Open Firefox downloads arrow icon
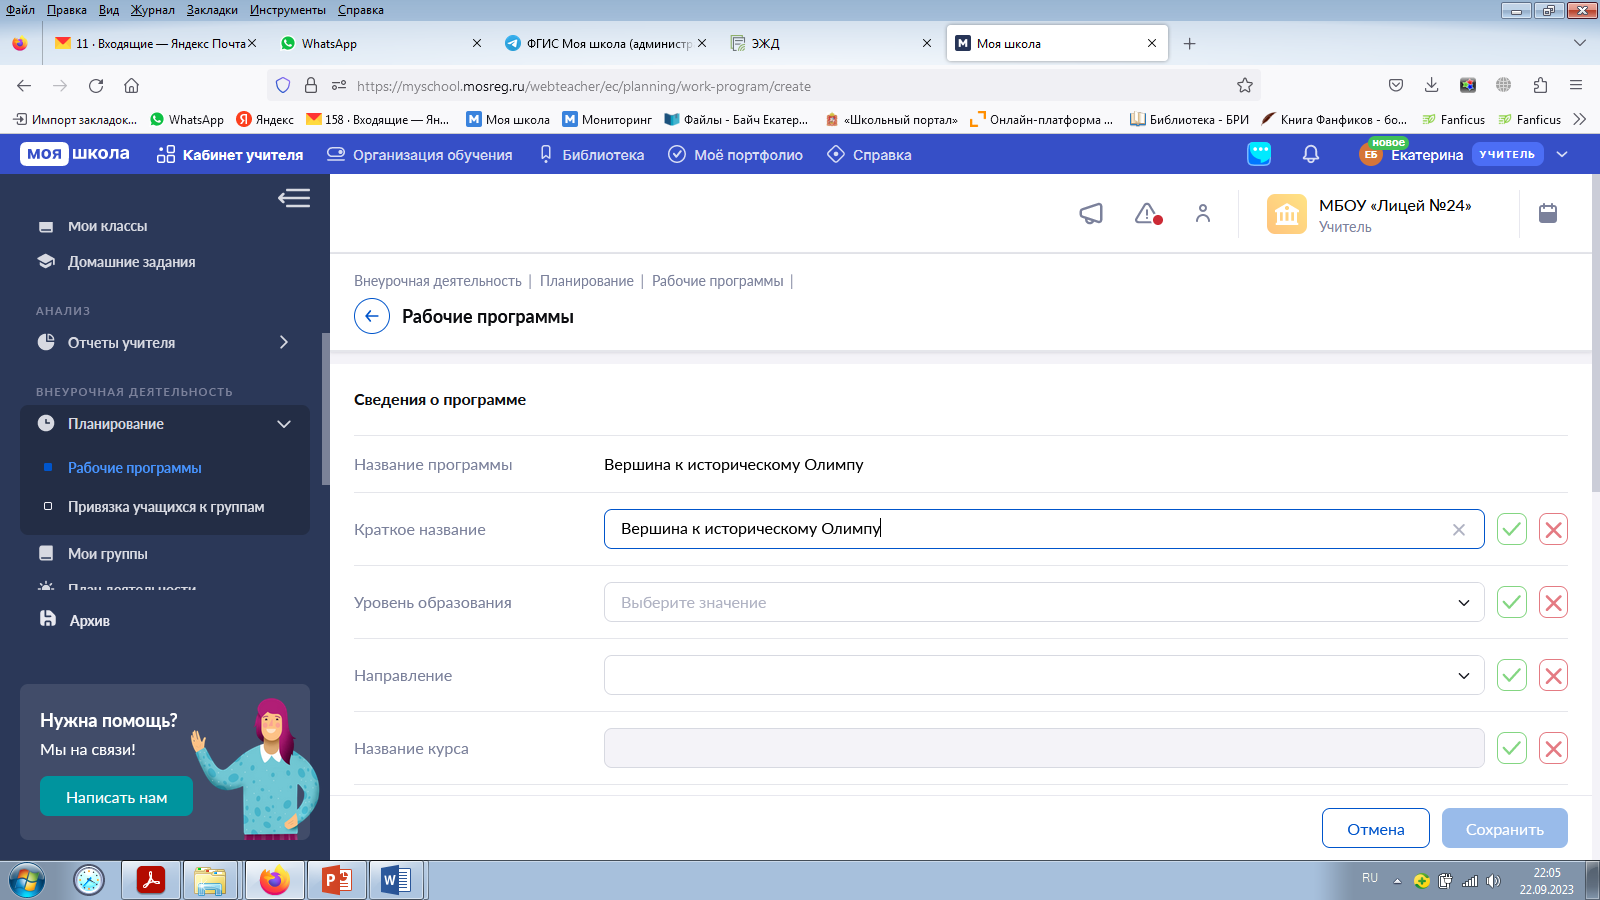Viewport: 1600px width, 900px height. [1432, 85]
